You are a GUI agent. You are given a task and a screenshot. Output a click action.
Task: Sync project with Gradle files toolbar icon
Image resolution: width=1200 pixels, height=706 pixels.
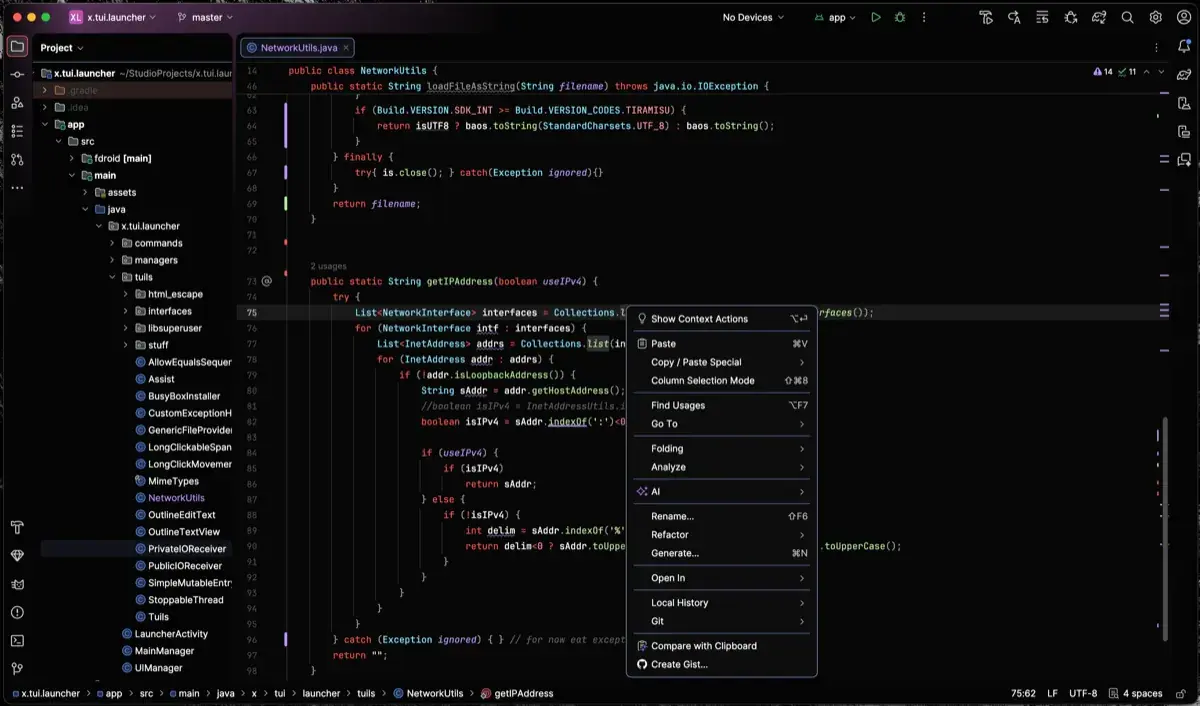coord(1099,17)
